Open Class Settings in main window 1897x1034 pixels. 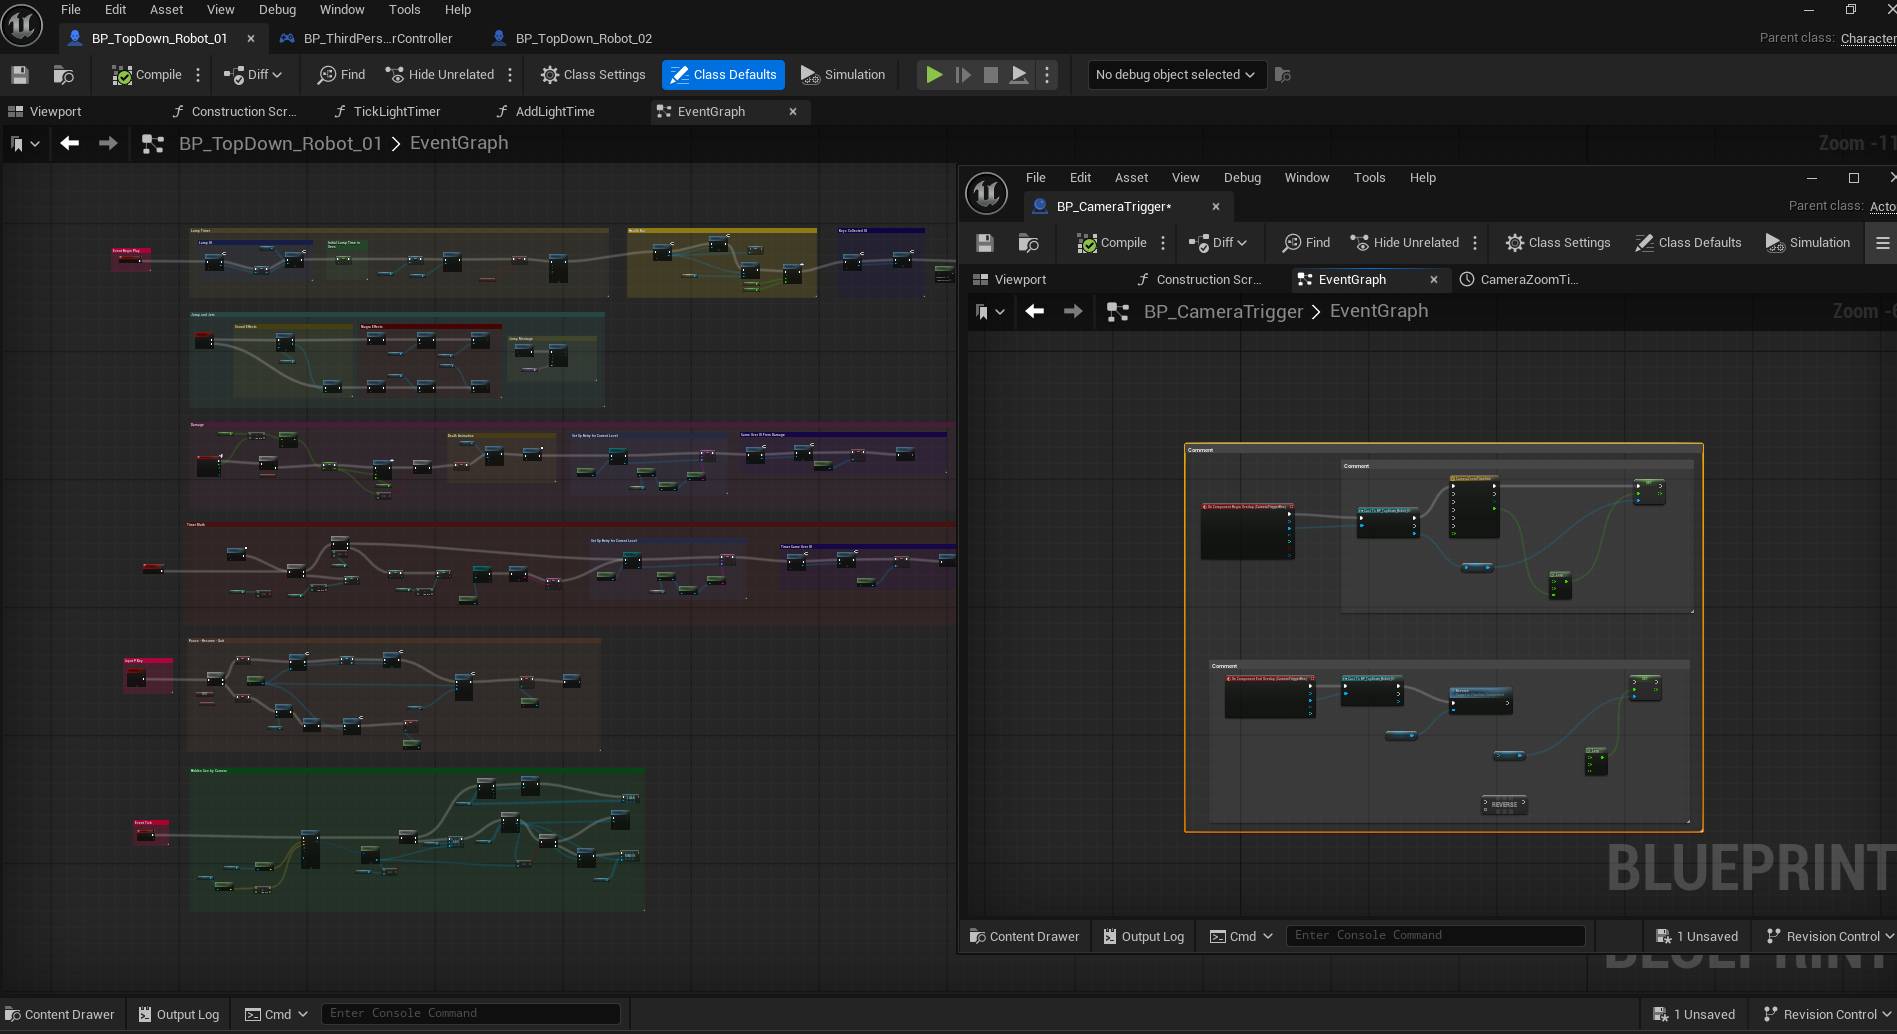point(593,75)
